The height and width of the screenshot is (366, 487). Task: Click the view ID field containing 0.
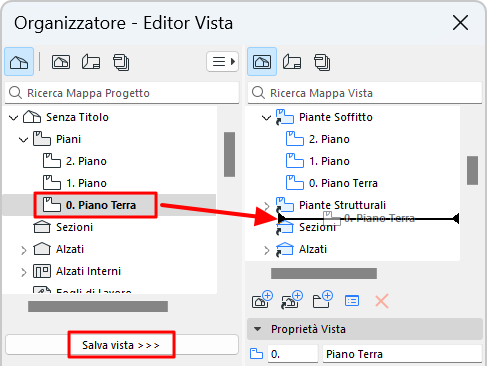click(293, 354)
